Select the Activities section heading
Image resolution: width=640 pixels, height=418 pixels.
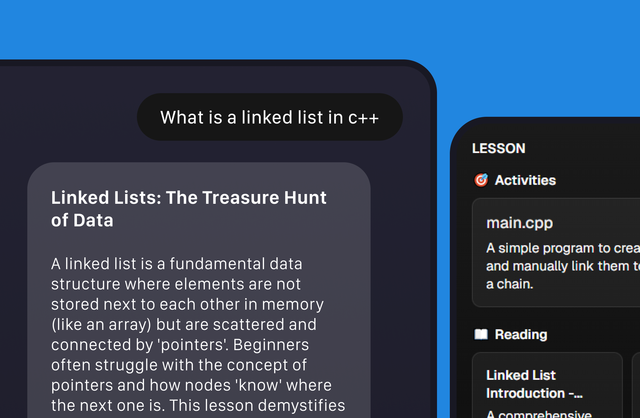click(525, 180)
